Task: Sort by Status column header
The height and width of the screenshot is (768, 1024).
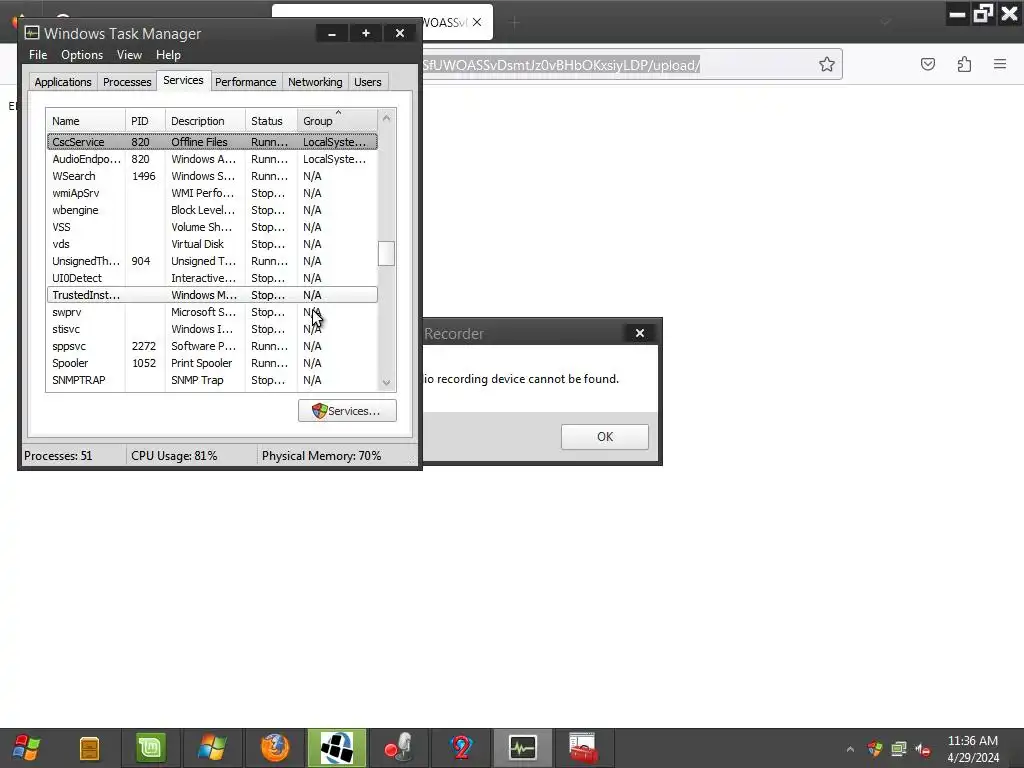Action: (x=271, y=121)
